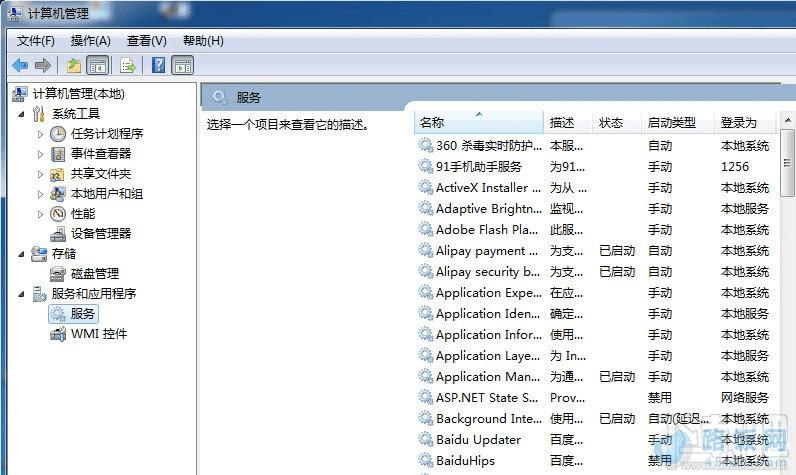The height and width of the screenshot is (475, 796).
Task: Click the Up one level folder icon
Action: (x=74, y=65)
